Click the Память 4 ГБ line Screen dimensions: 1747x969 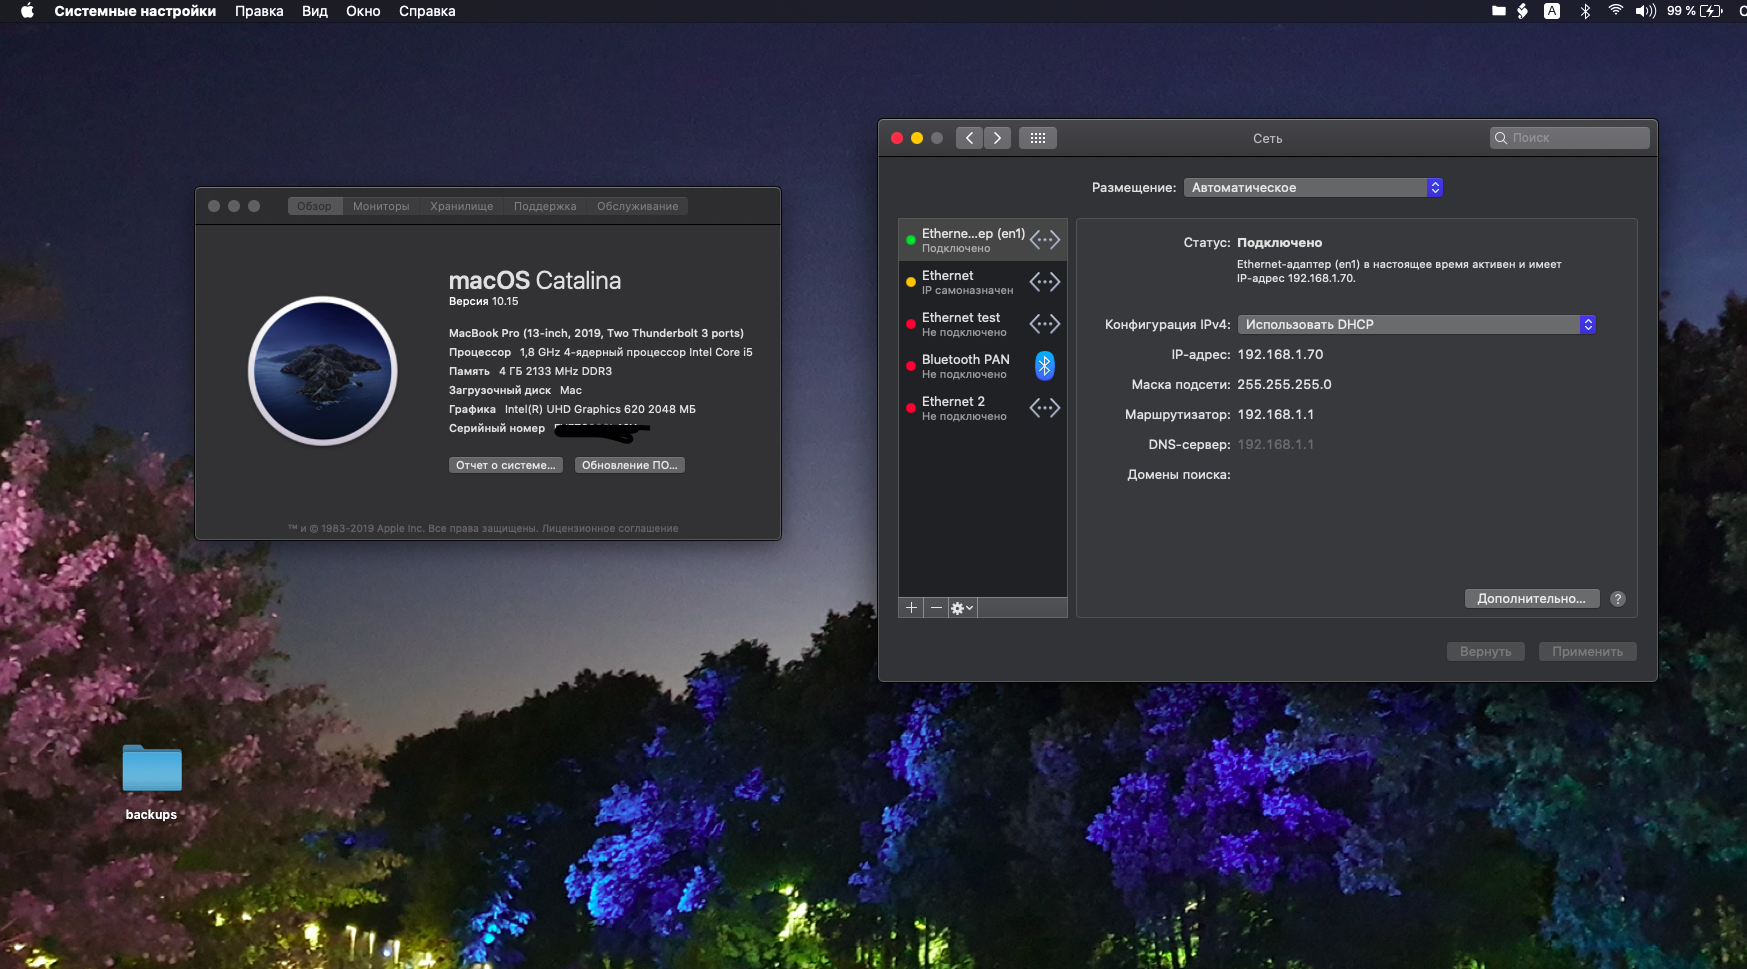click(x=530, y=371)
